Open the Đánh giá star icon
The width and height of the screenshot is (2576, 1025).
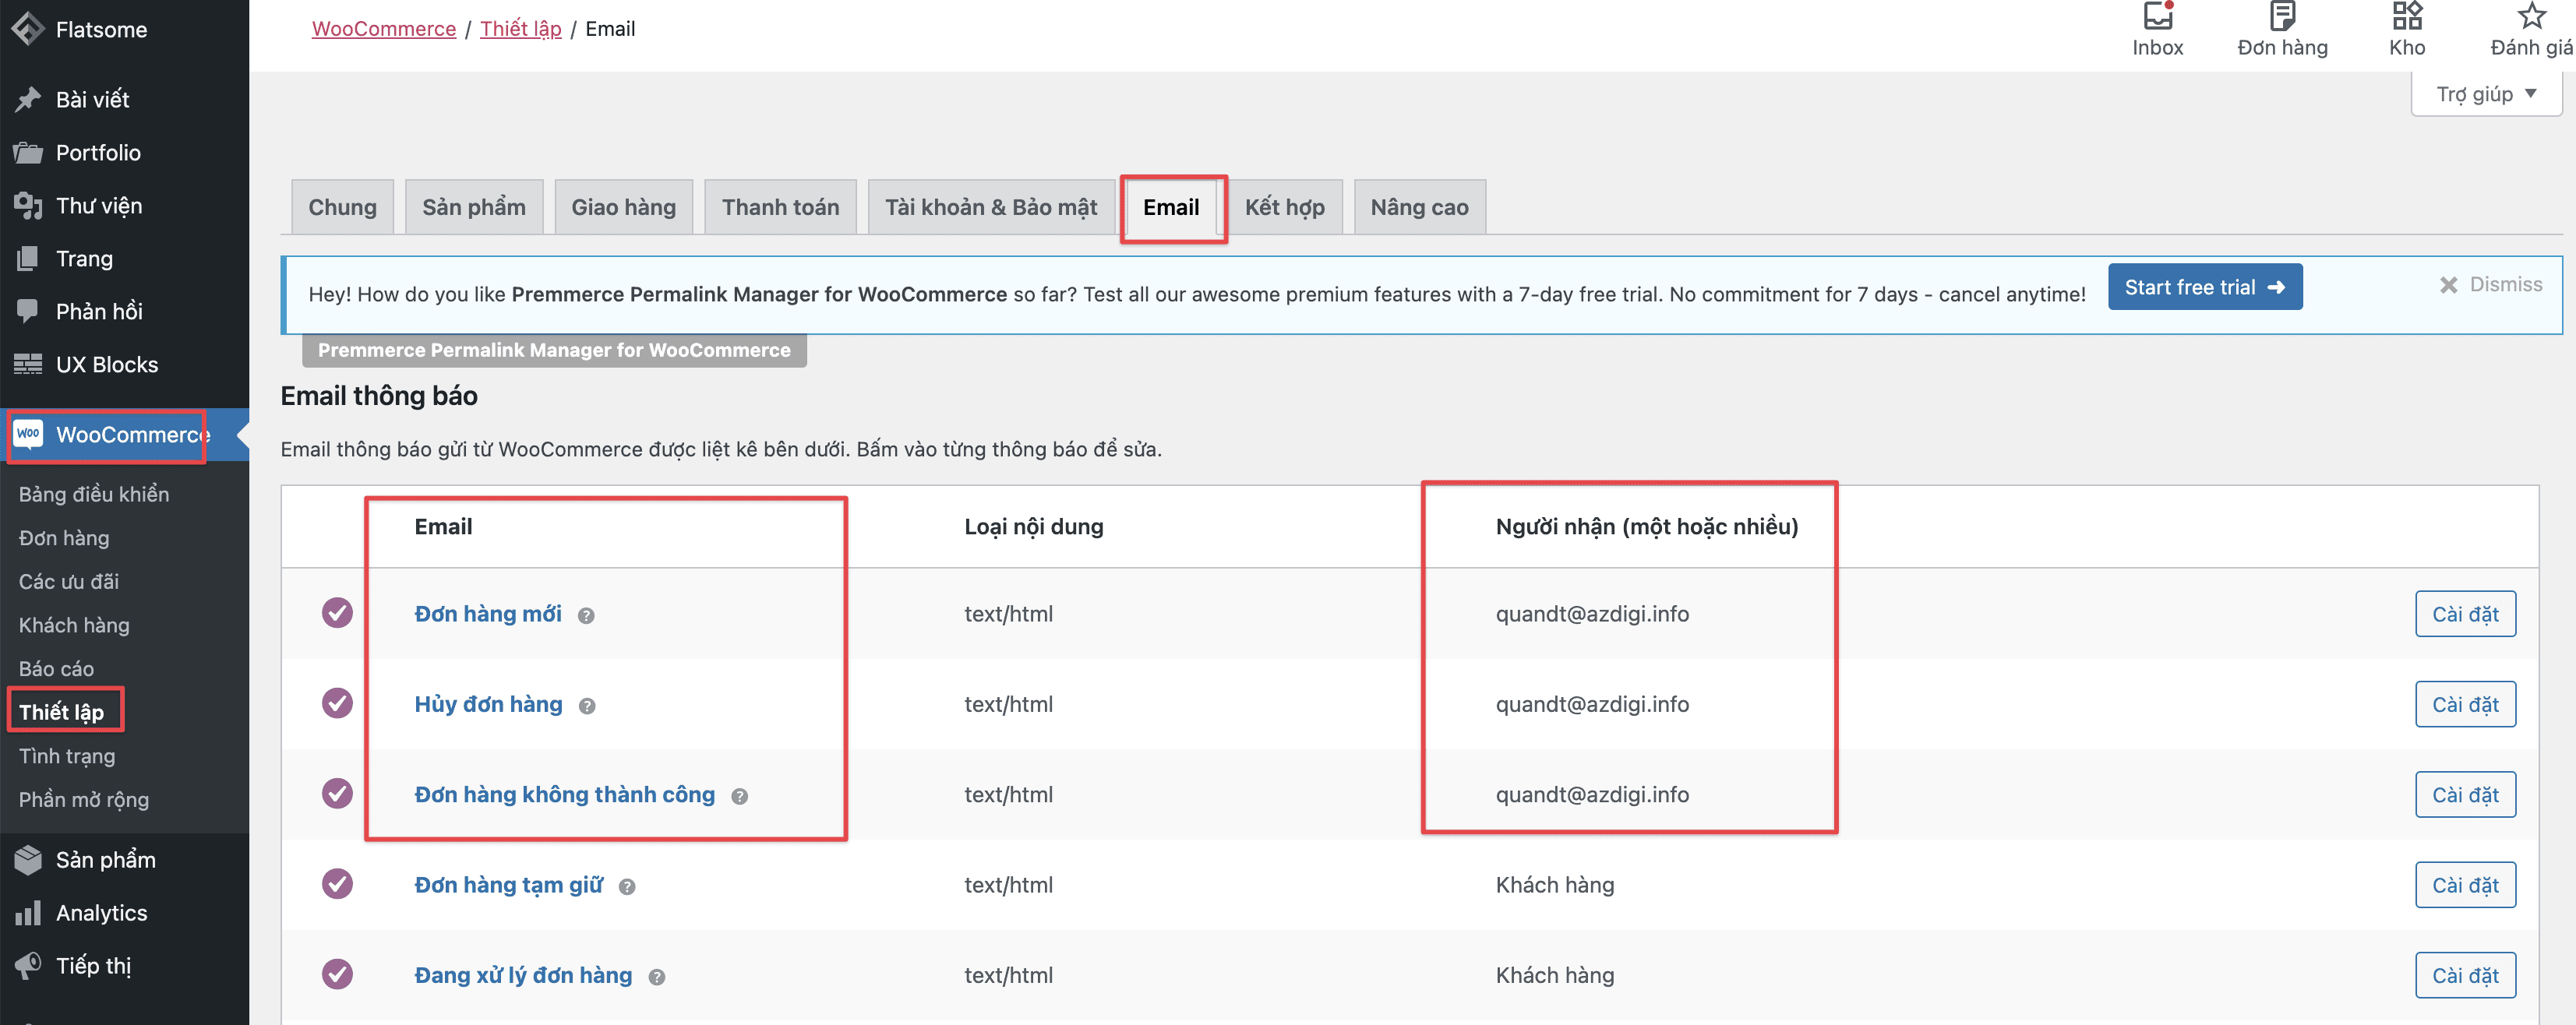point(2531,16)
